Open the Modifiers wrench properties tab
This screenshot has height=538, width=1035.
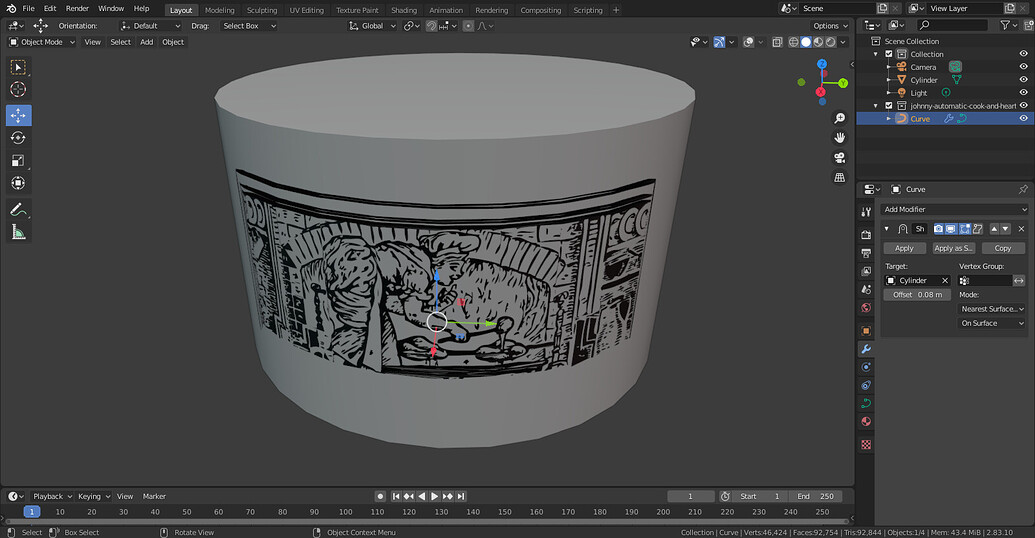click(x=866, y=349)
